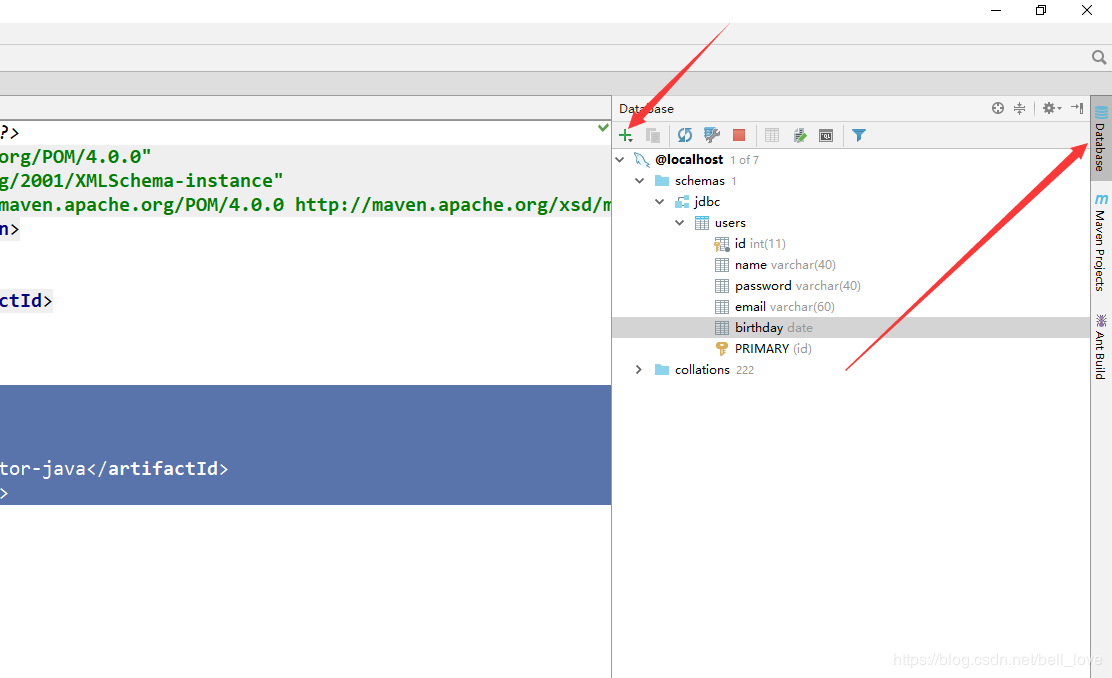Image resolution: width=1112 pixels, height=678 pixels.
Task: Refresh the database with the synchronize icon
Action: 684,135
